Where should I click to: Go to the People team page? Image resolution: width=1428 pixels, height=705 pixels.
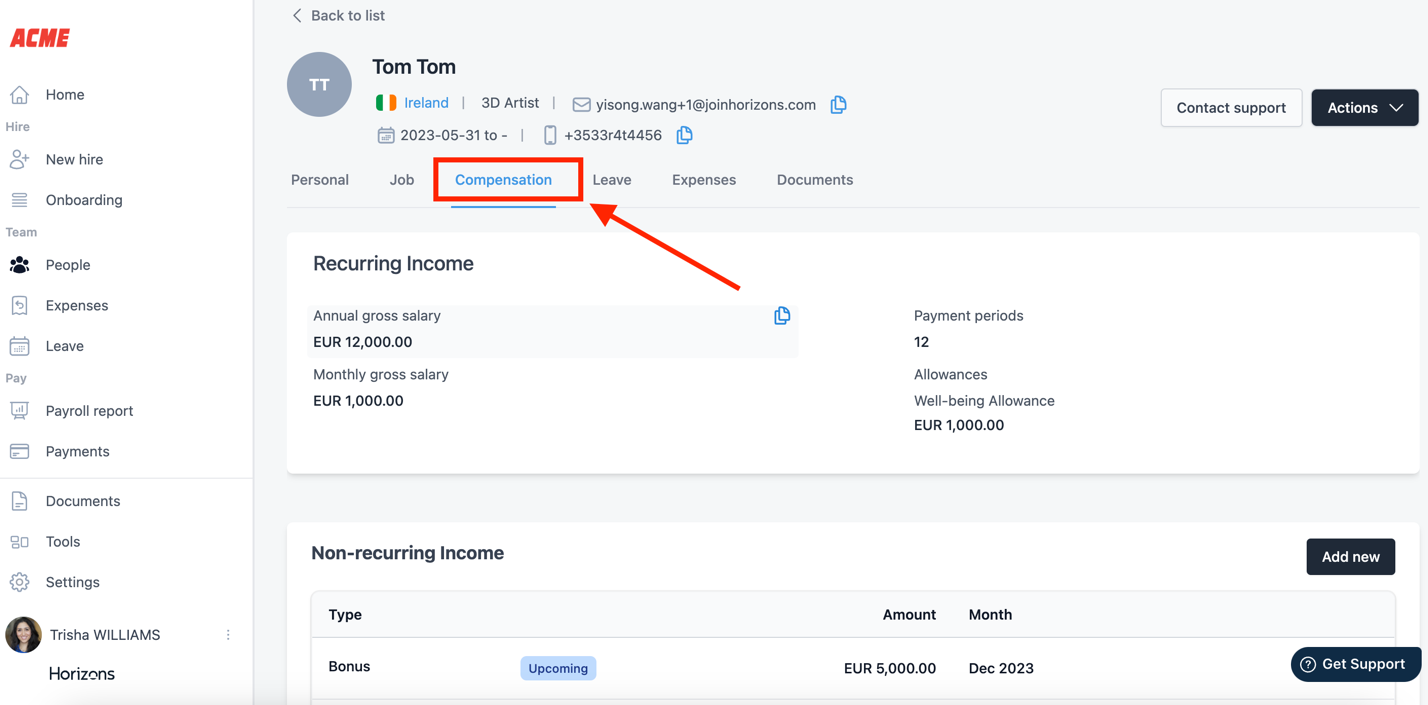(67, 265)
